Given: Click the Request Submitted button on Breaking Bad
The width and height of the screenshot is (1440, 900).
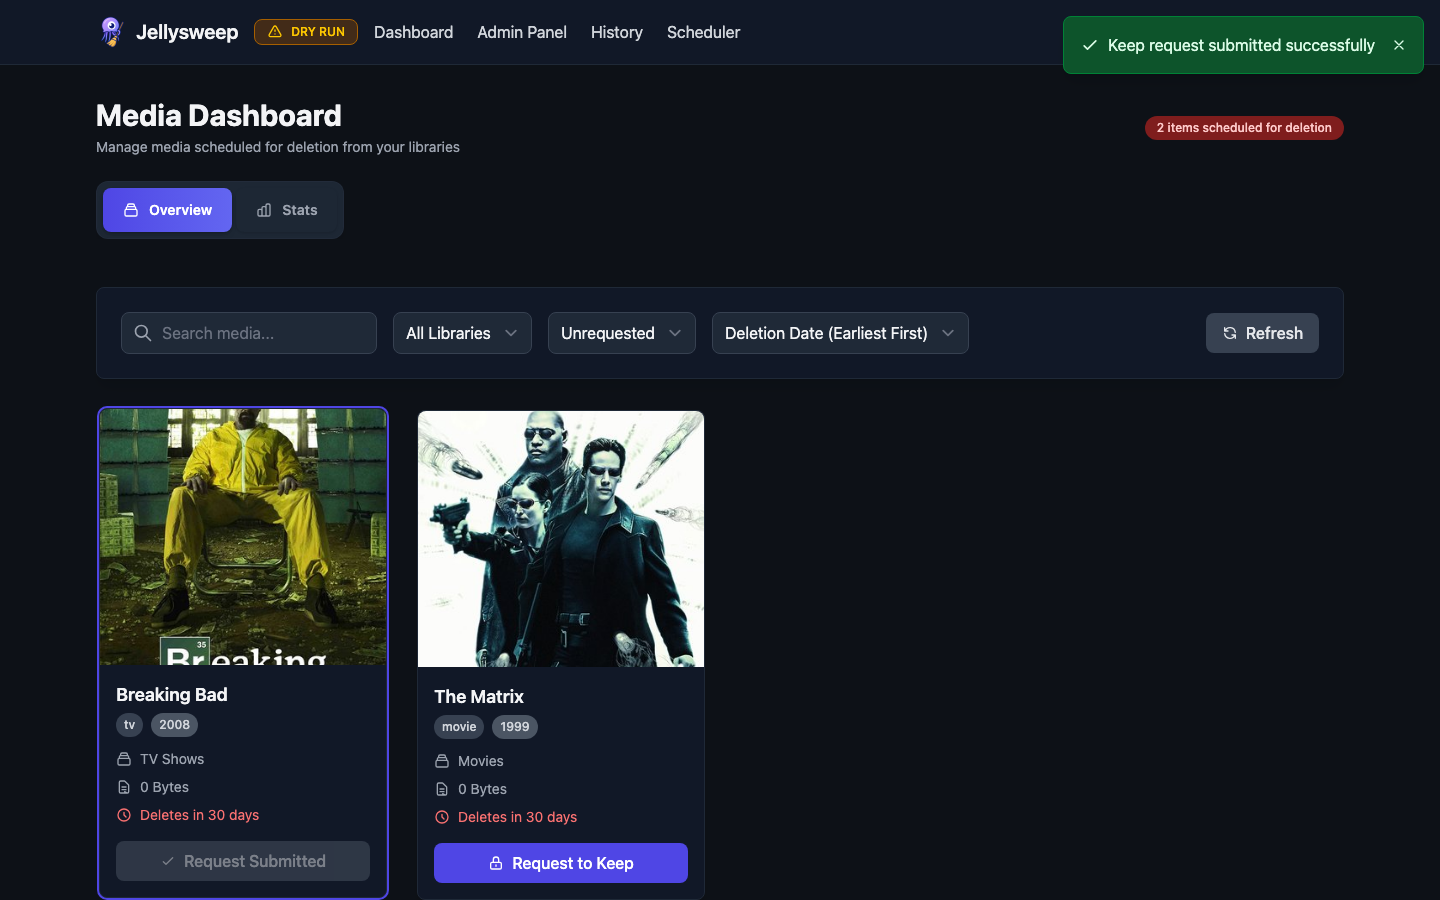Looking at the screenshot, I should (x=243, y=861).
